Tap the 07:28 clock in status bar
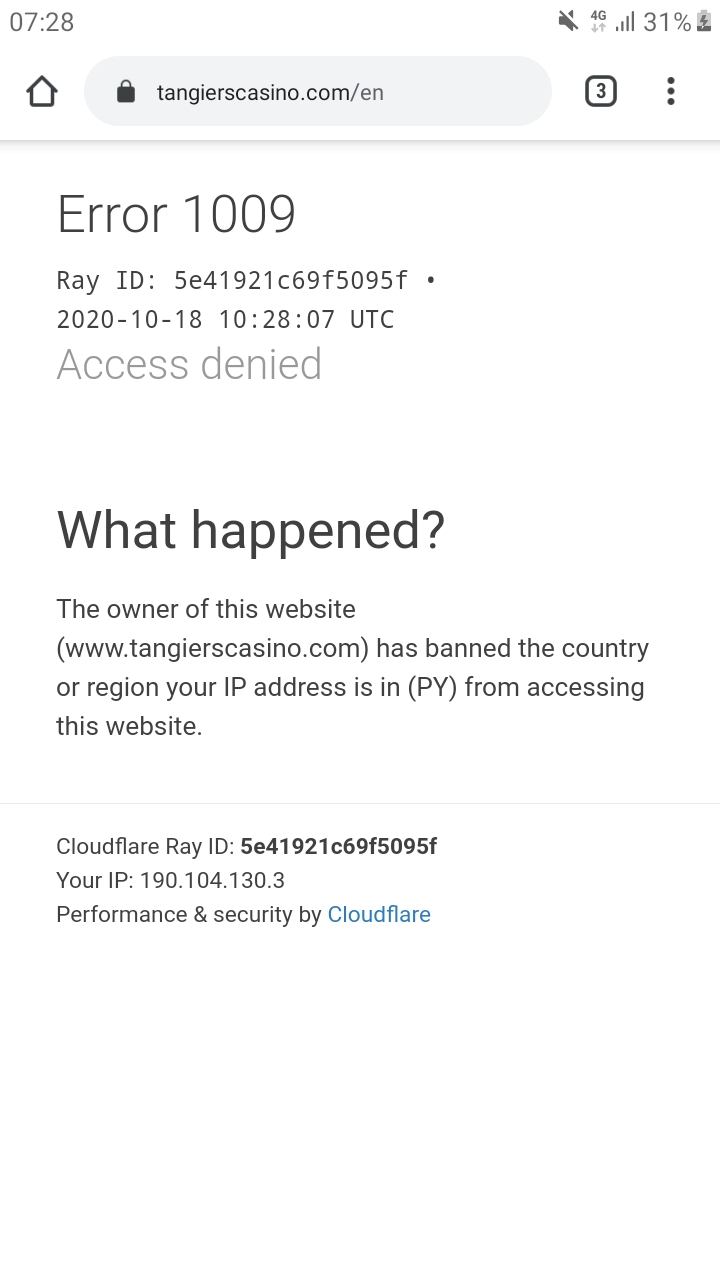This screenshot has width=720, height=1280. pos(42,22)
